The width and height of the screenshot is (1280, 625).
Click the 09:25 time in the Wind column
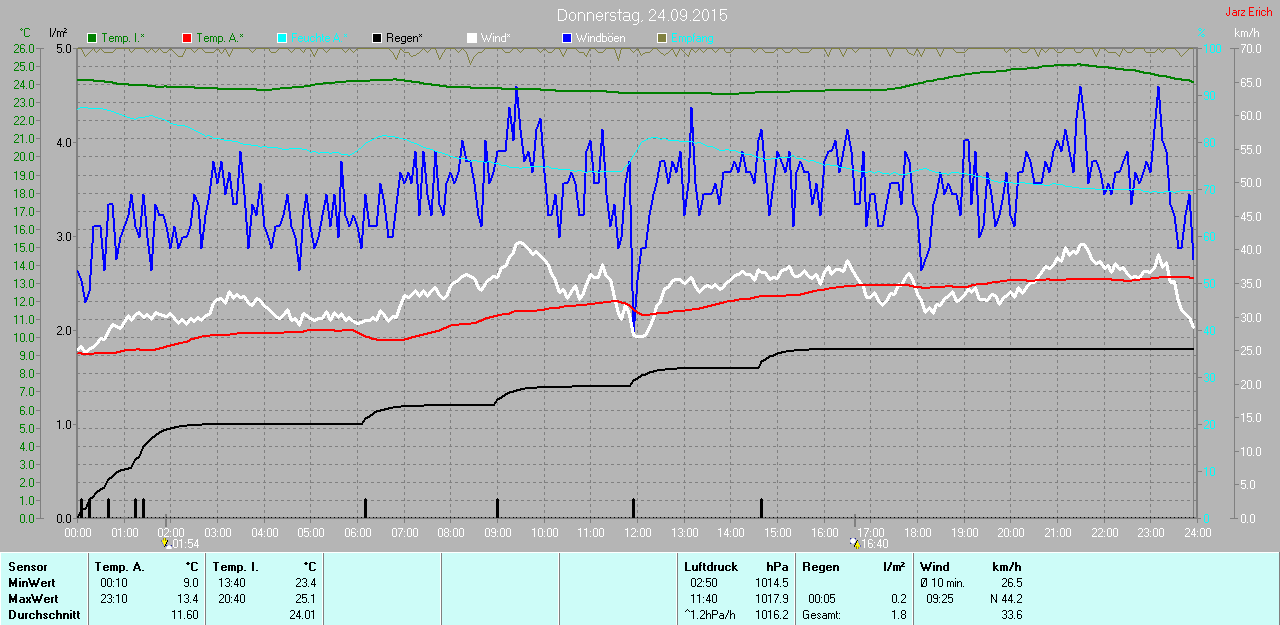[939, 599]
